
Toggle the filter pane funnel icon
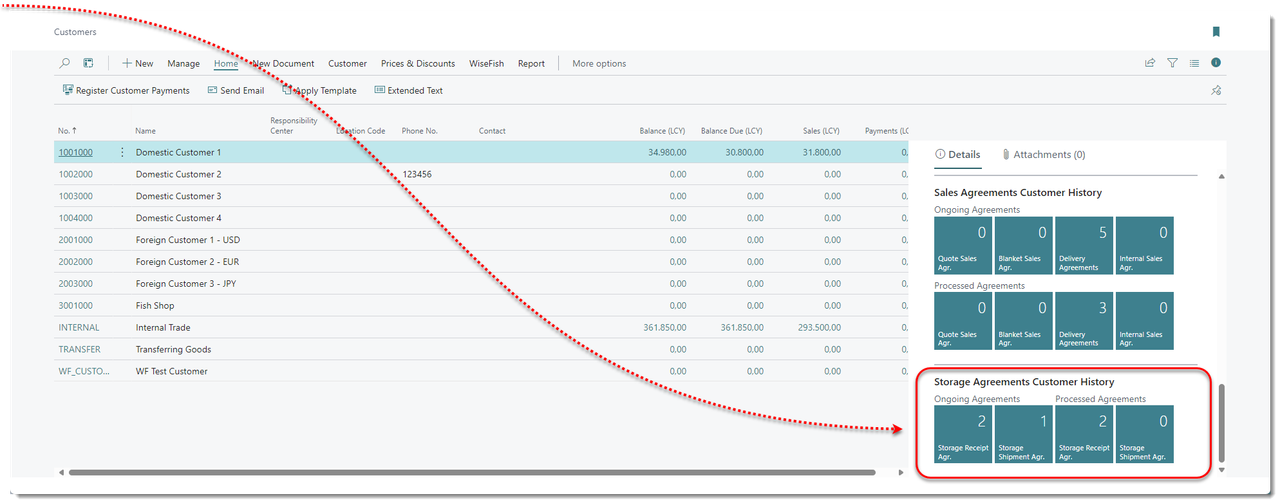[1172, 63]
